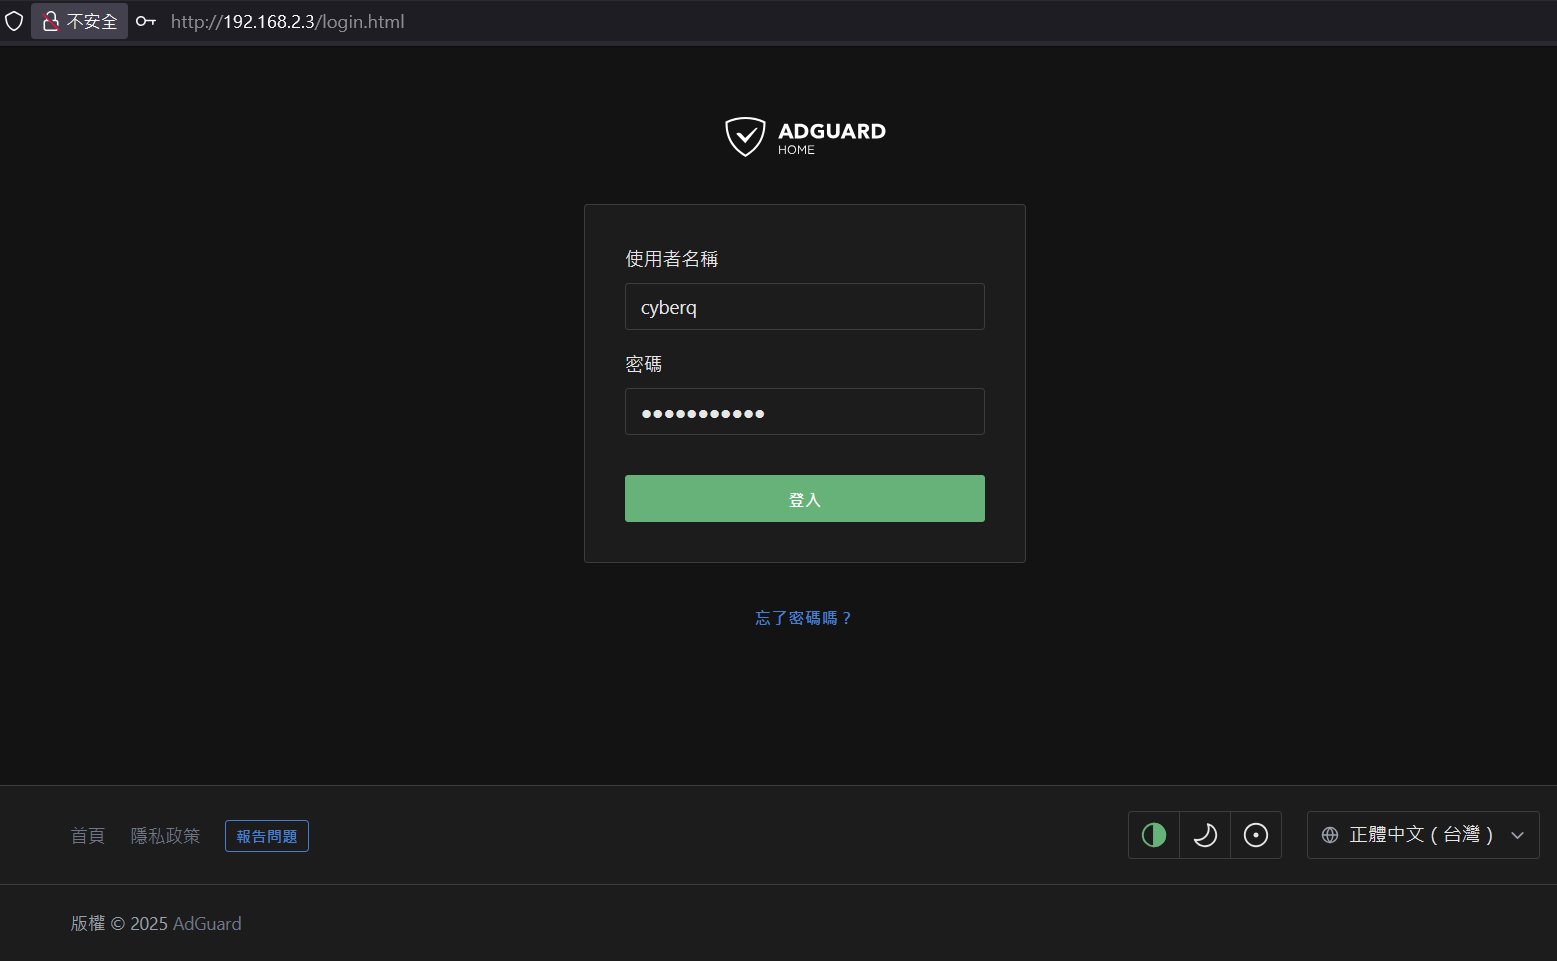
Task: Click the address bar URL 192.168.2.3/login.html
Action: click(288, 21)
